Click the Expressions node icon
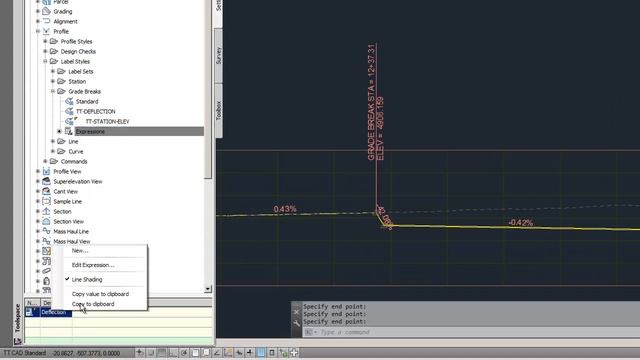The height and width of the screenshot is (360, 640). coord(69,131)
